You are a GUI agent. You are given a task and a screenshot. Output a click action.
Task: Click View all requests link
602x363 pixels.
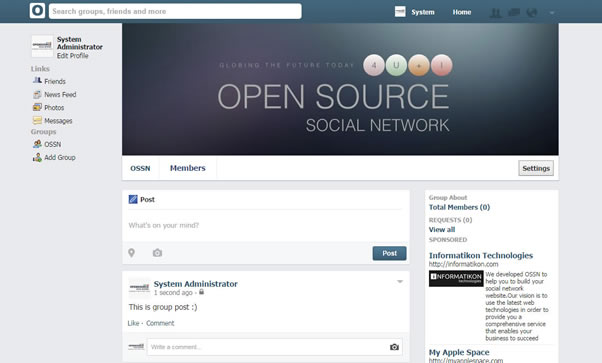(x=442, y=230)
